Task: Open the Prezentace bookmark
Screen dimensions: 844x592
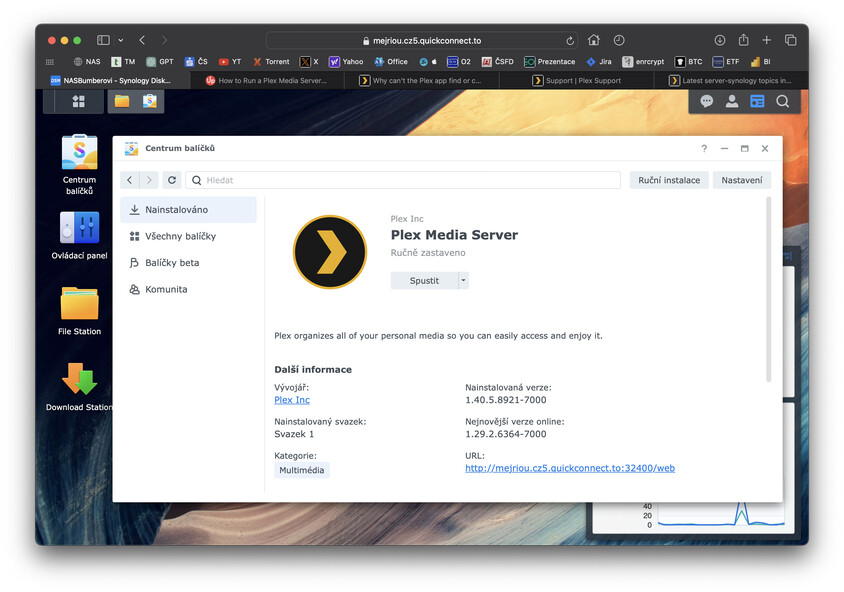Action: coord(550,62)
